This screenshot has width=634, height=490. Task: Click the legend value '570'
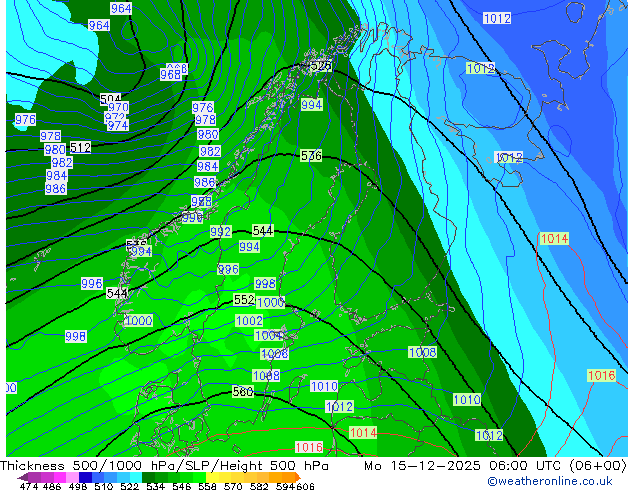(x=233, y=486)
